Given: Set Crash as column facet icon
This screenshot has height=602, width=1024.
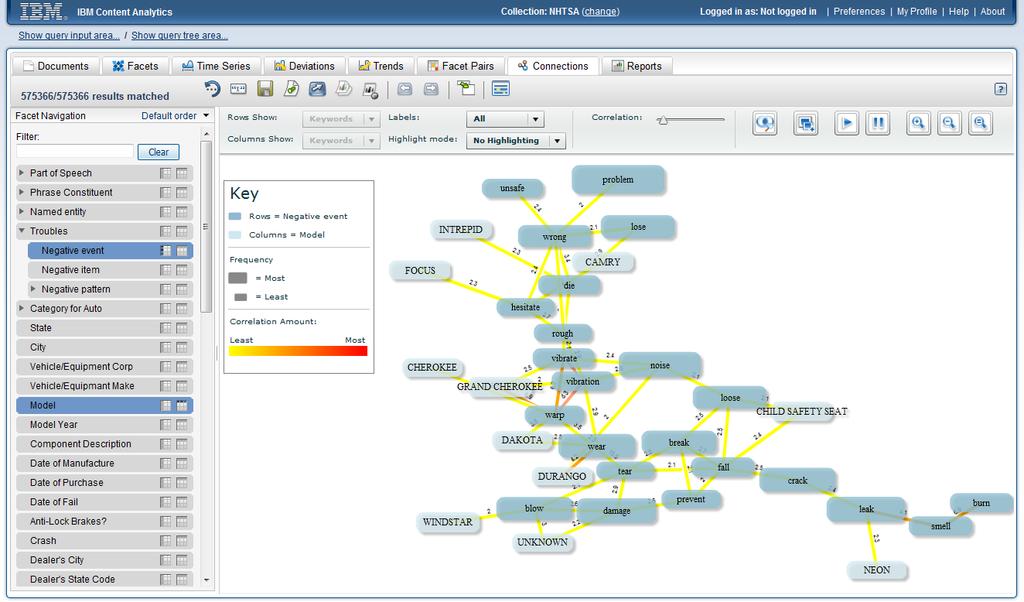Looking at the screenshot, I should [x=182, y=541].
